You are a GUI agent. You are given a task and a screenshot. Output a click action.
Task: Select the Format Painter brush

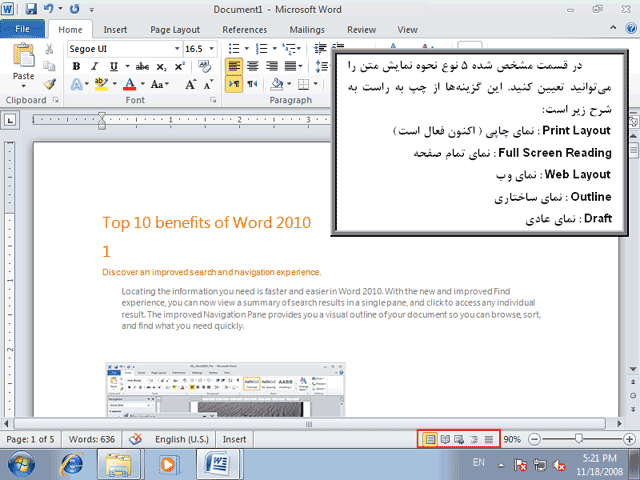click(50, 84)
